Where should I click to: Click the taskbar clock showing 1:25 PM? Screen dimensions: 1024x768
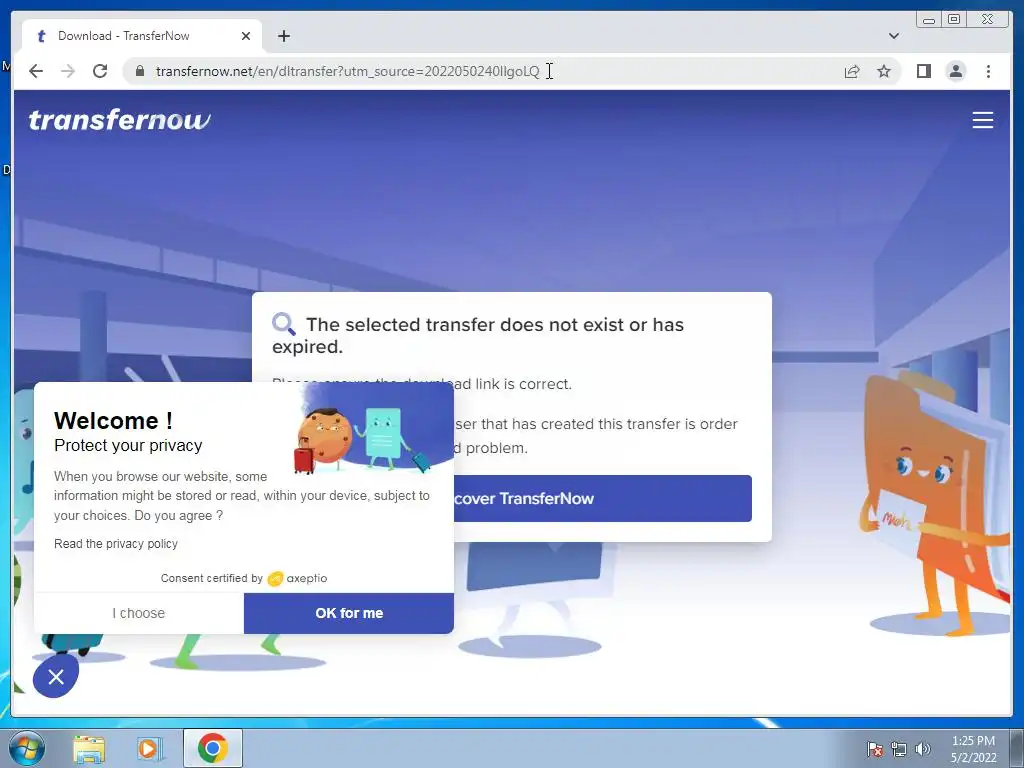[x=973, y=749]
